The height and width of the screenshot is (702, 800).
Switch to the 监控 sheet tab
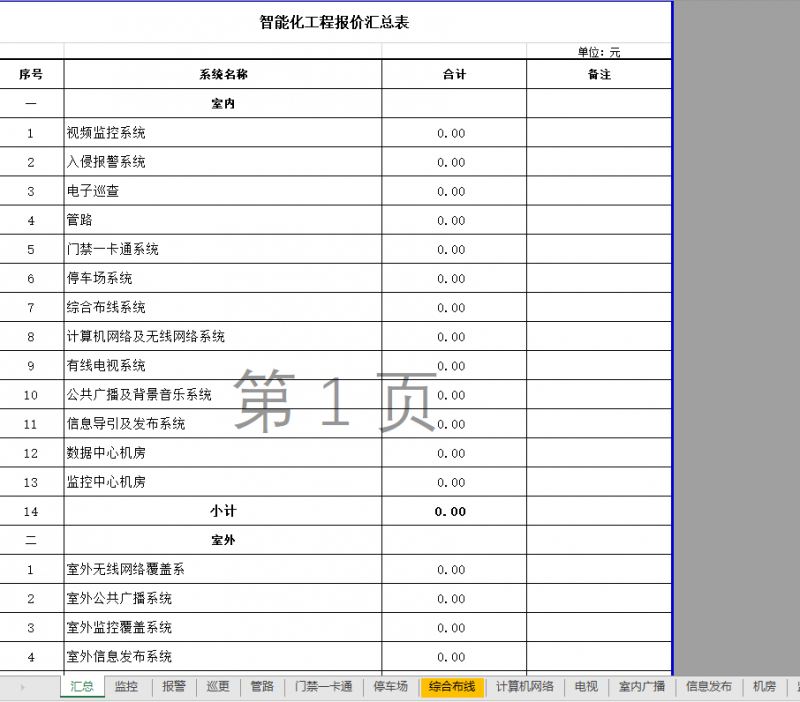[126, 687]
